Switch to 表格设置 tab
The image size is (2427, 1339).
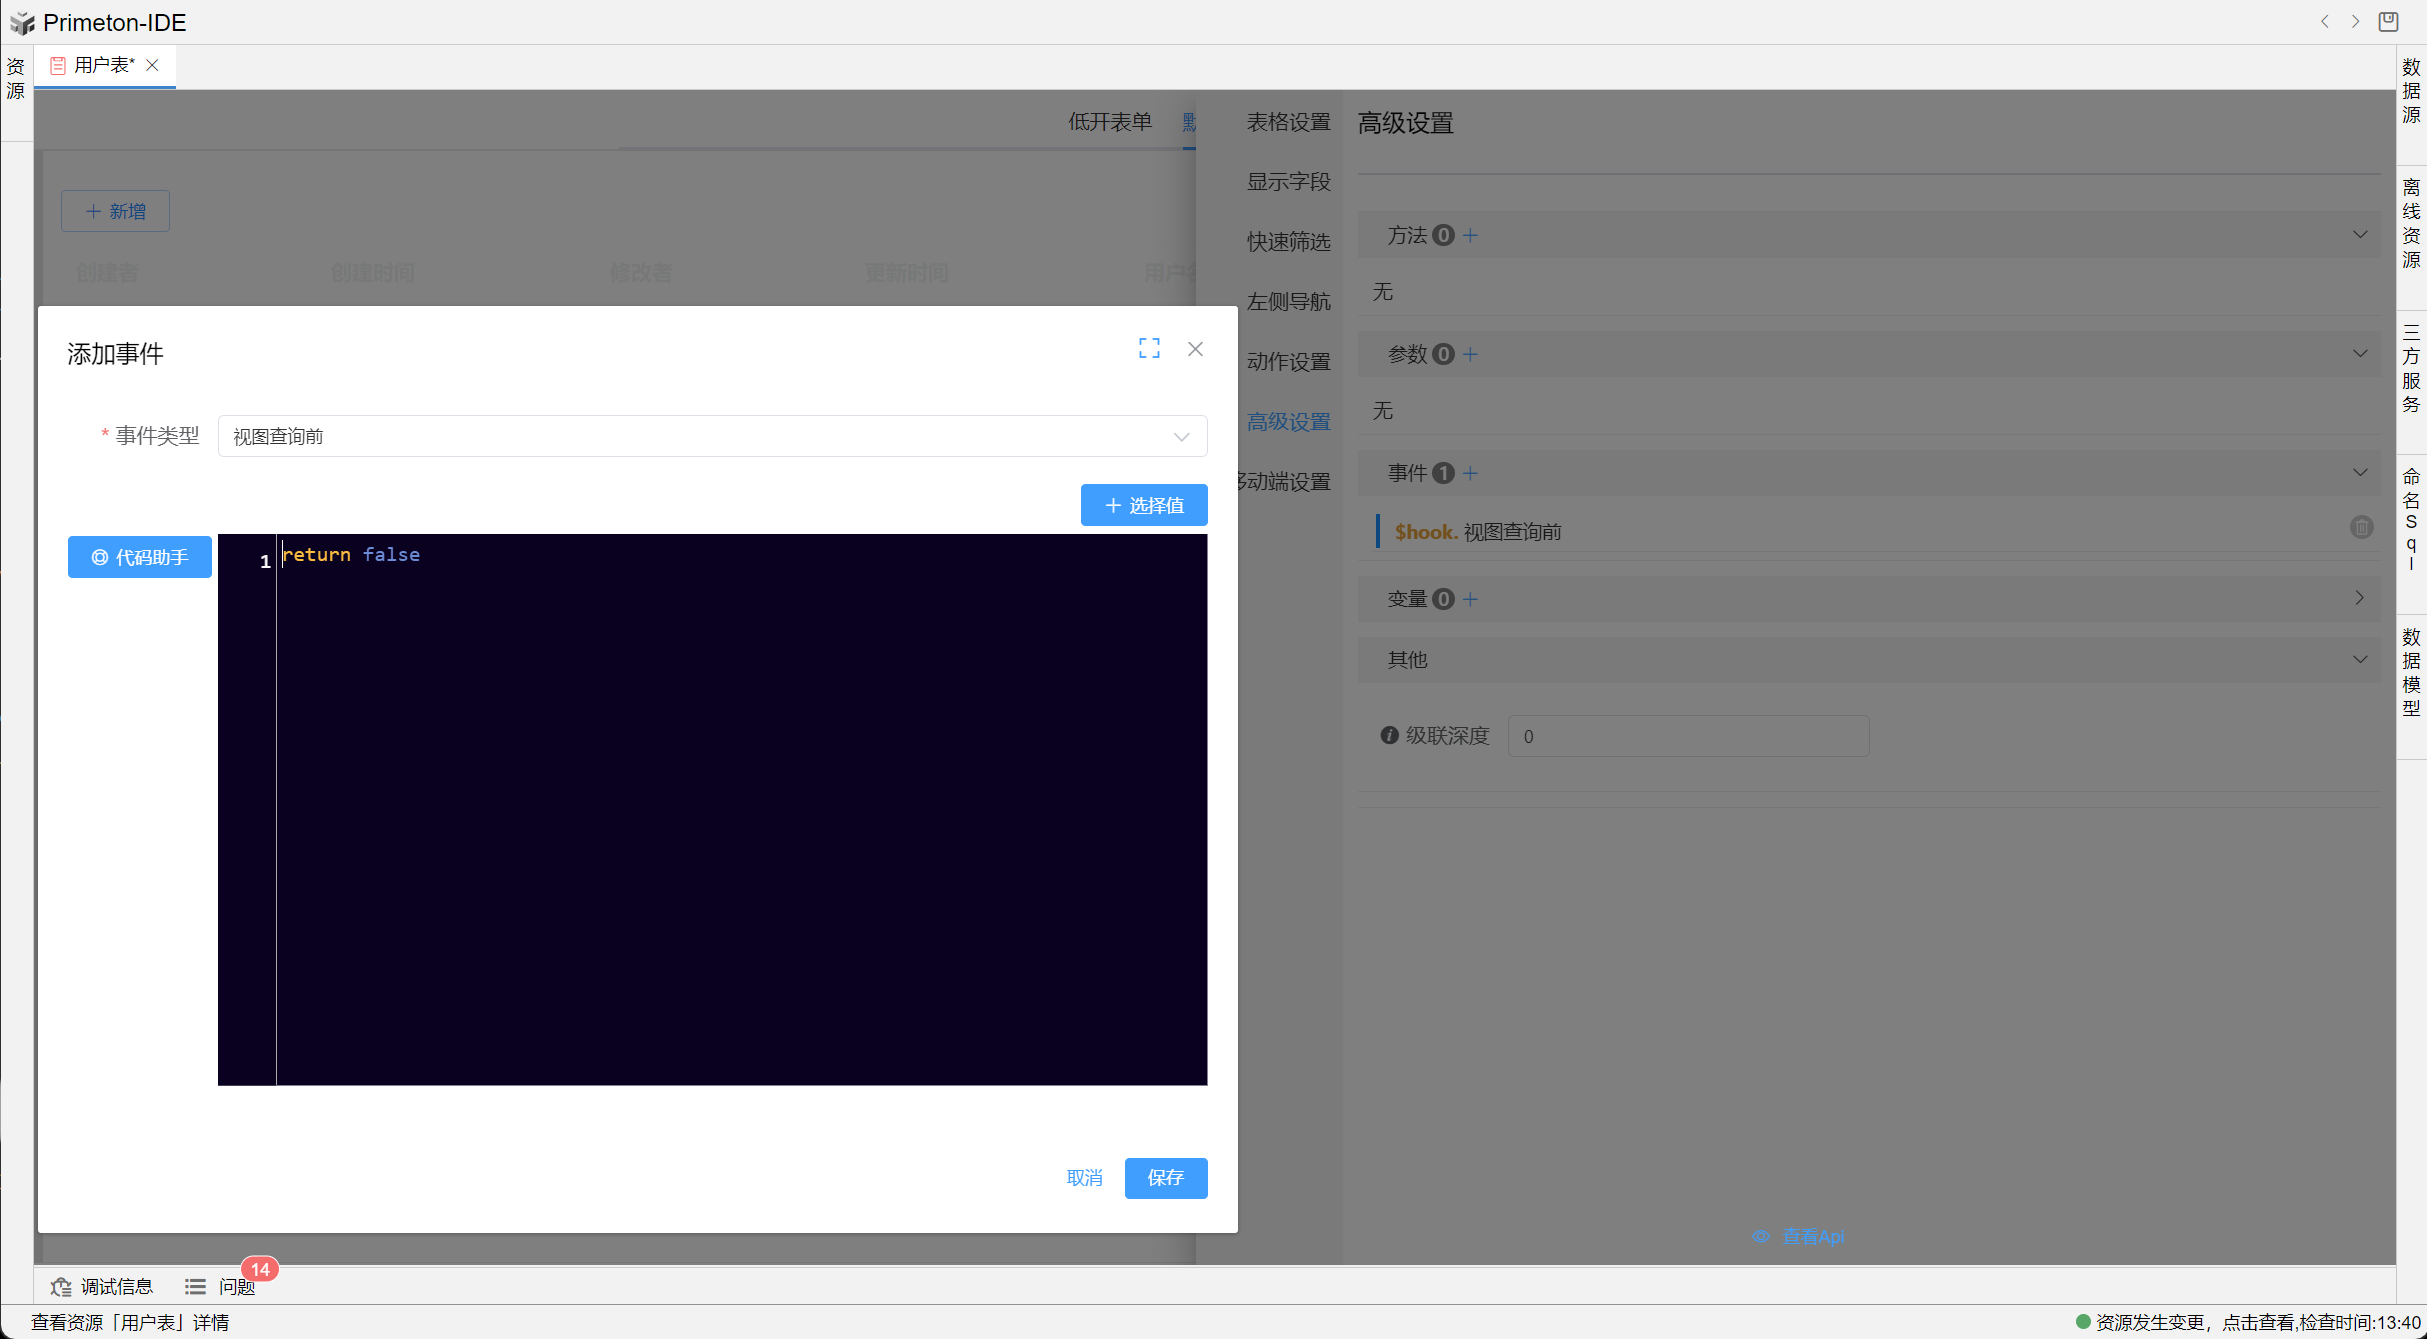pyautogui.click(x=1288, y=122)
